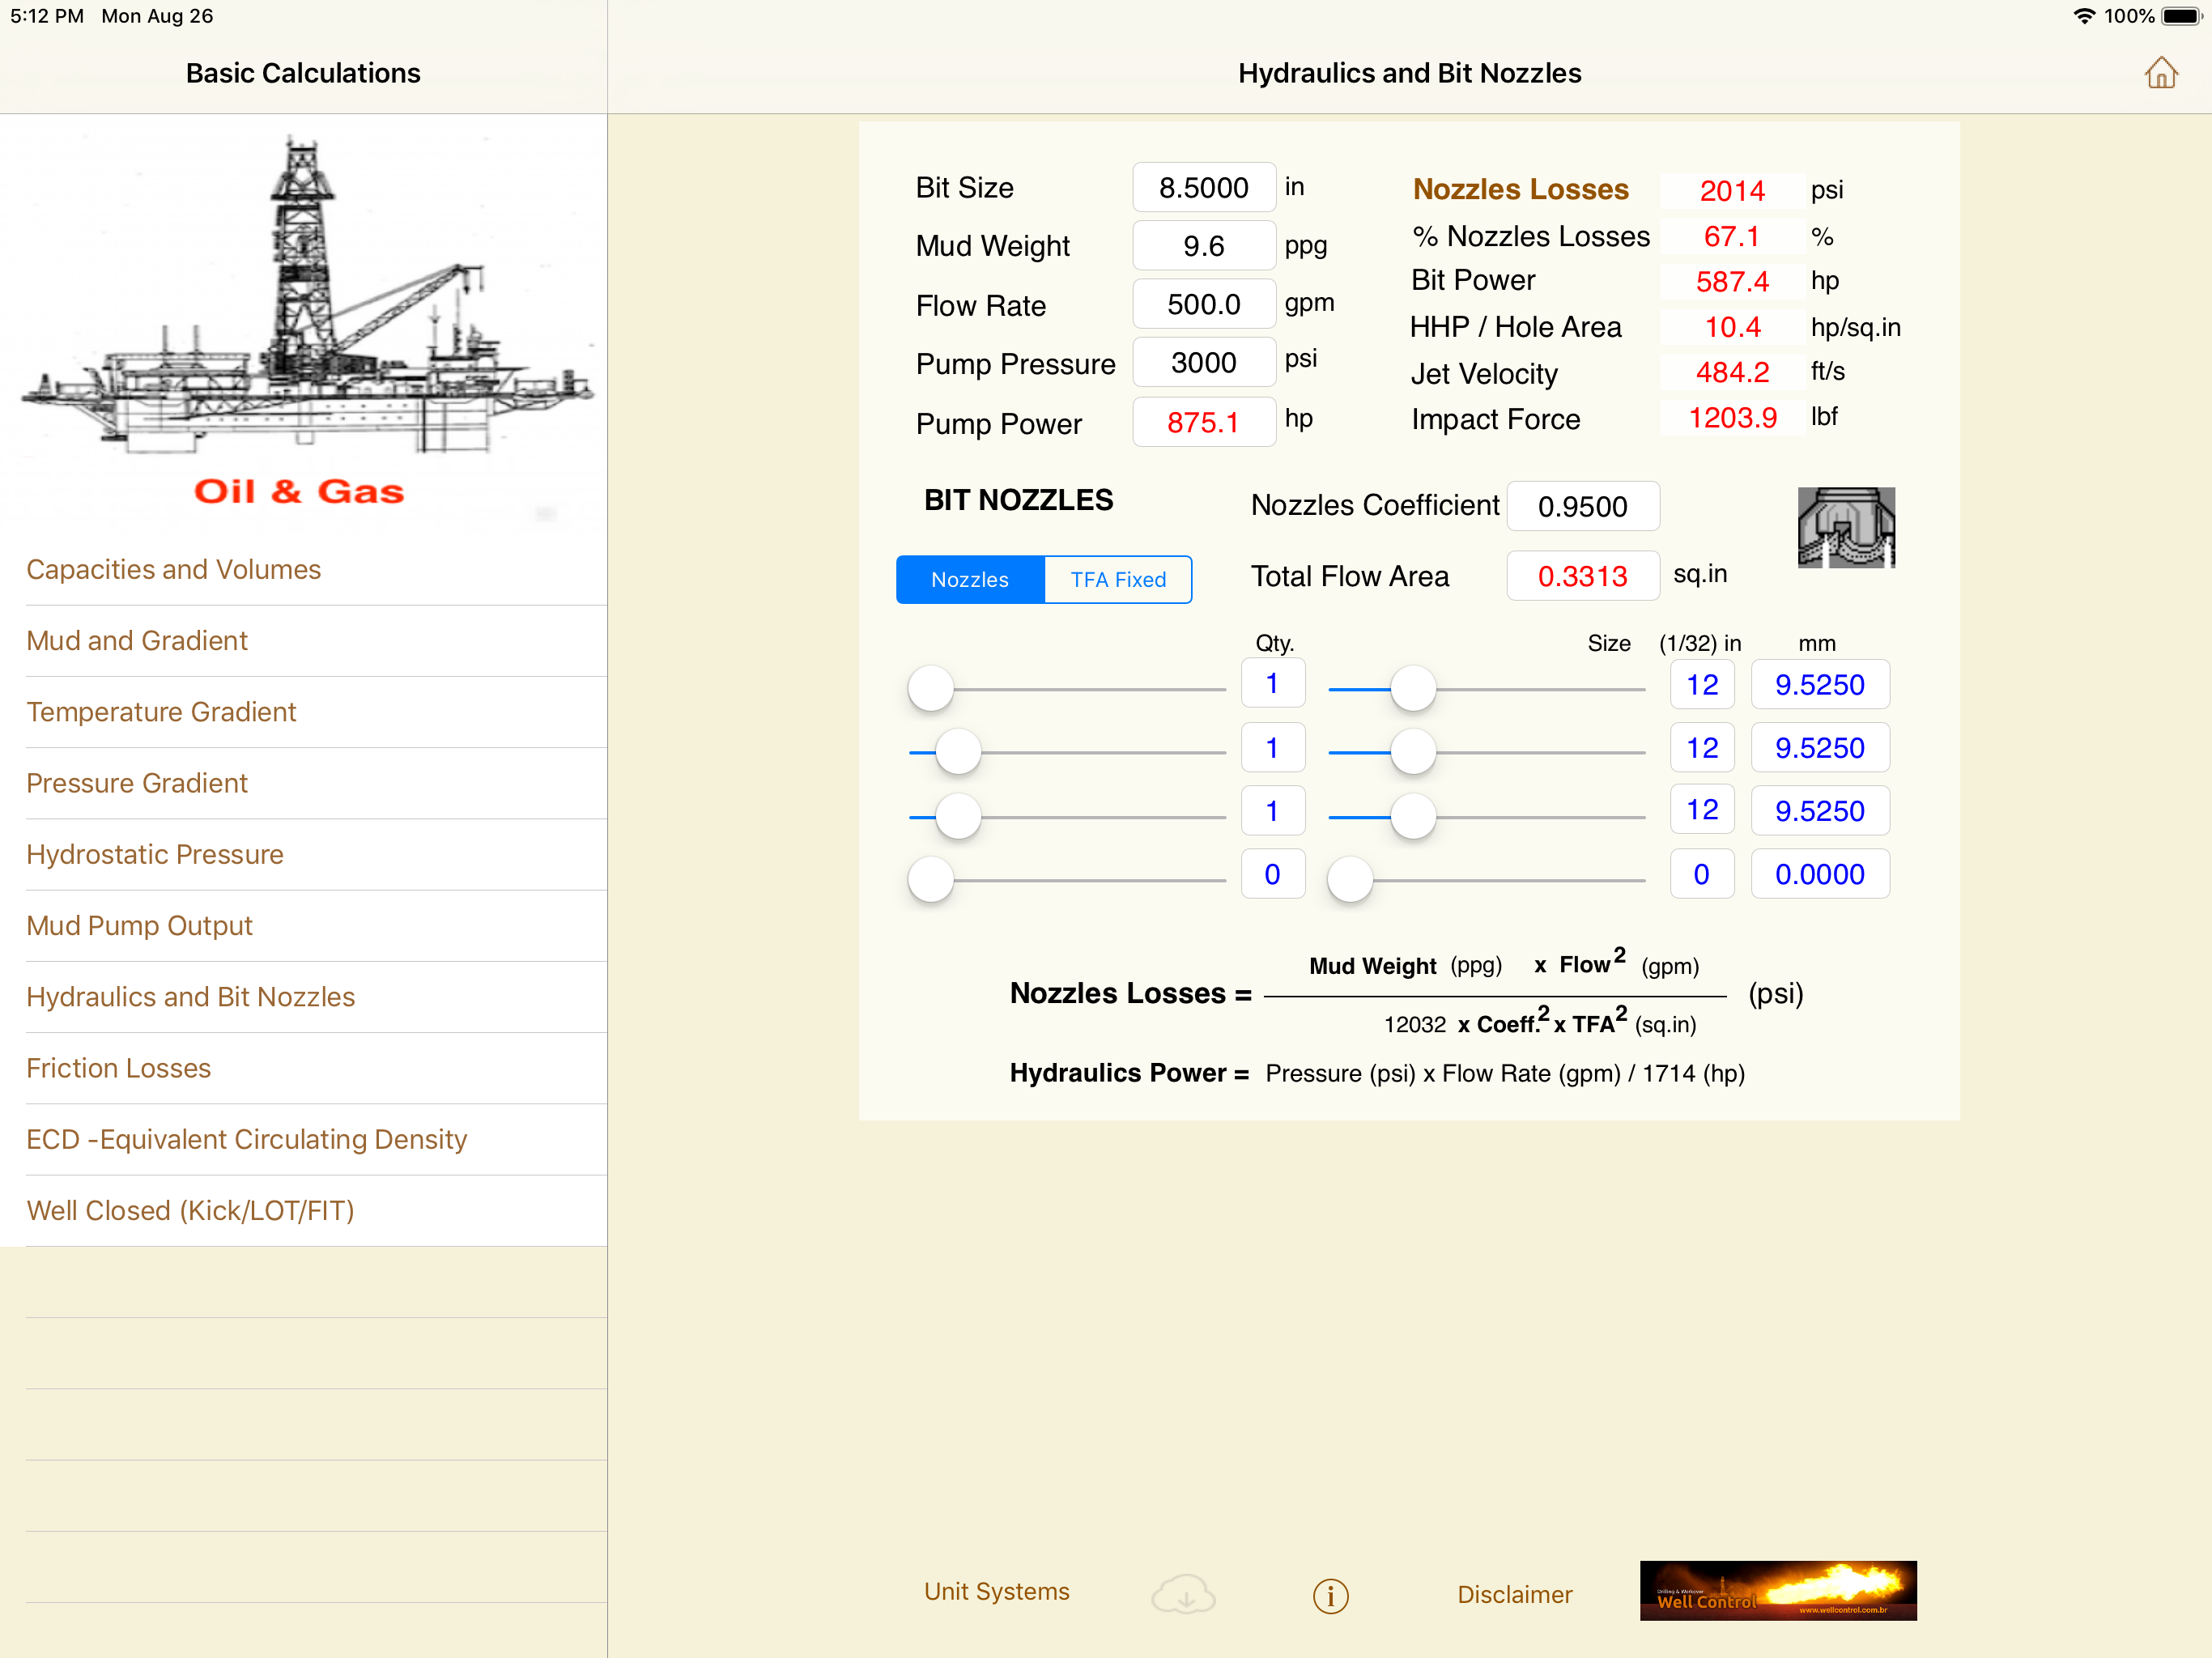This screenshot has width=2212, height=1658.
Task: Click the drill bit nozzle image
Action: (x=1845, y=527)
